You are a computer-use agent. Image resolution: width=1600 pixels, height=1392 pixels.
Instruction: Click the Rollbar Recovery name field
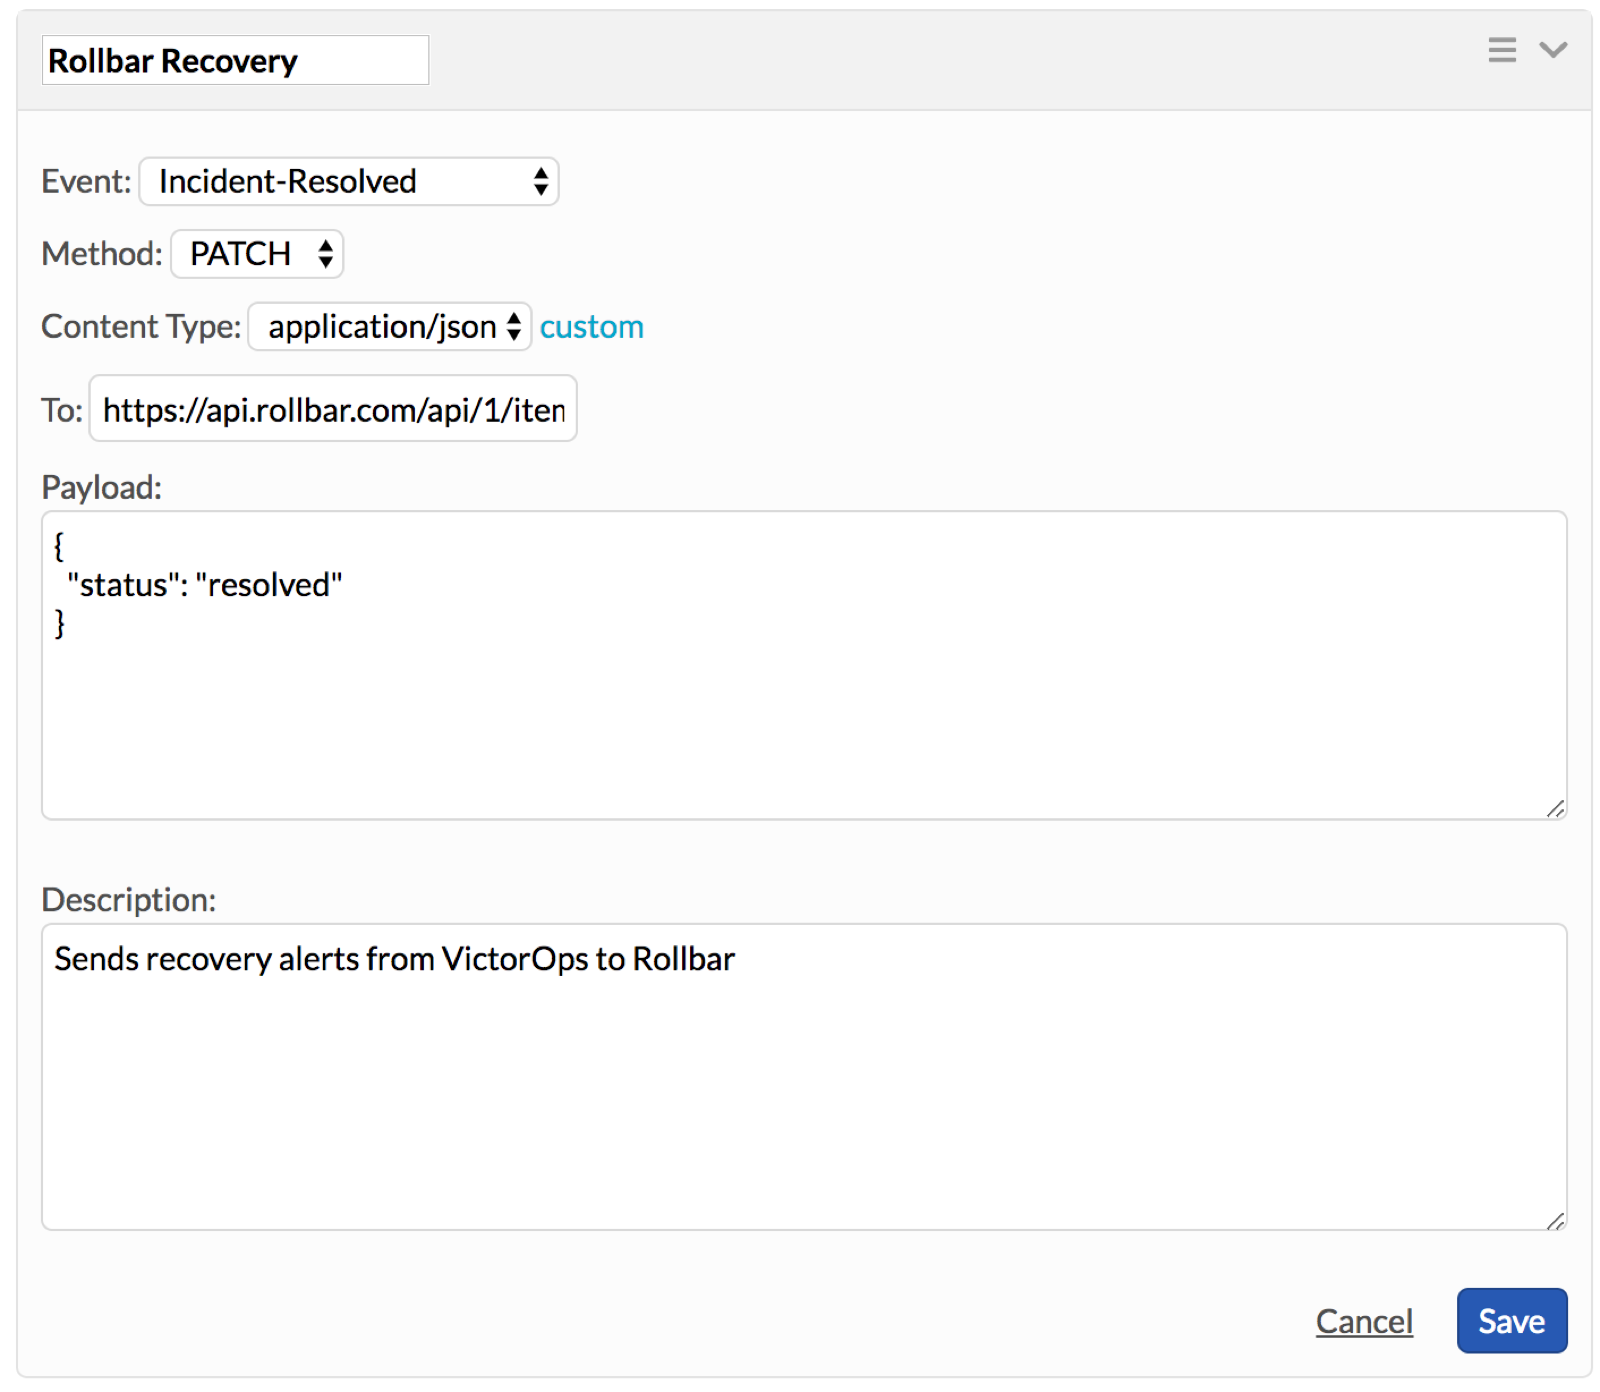click(x=235, y=60)
